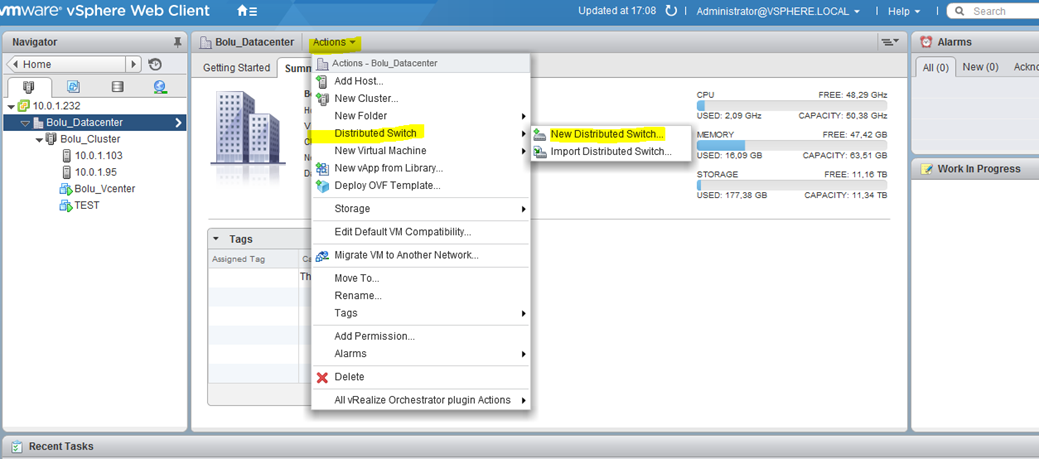Image resolution: width=1039 pixels, height=459 pixels.
Task: Open the Actions dropdown
Action: pos(335,42)
